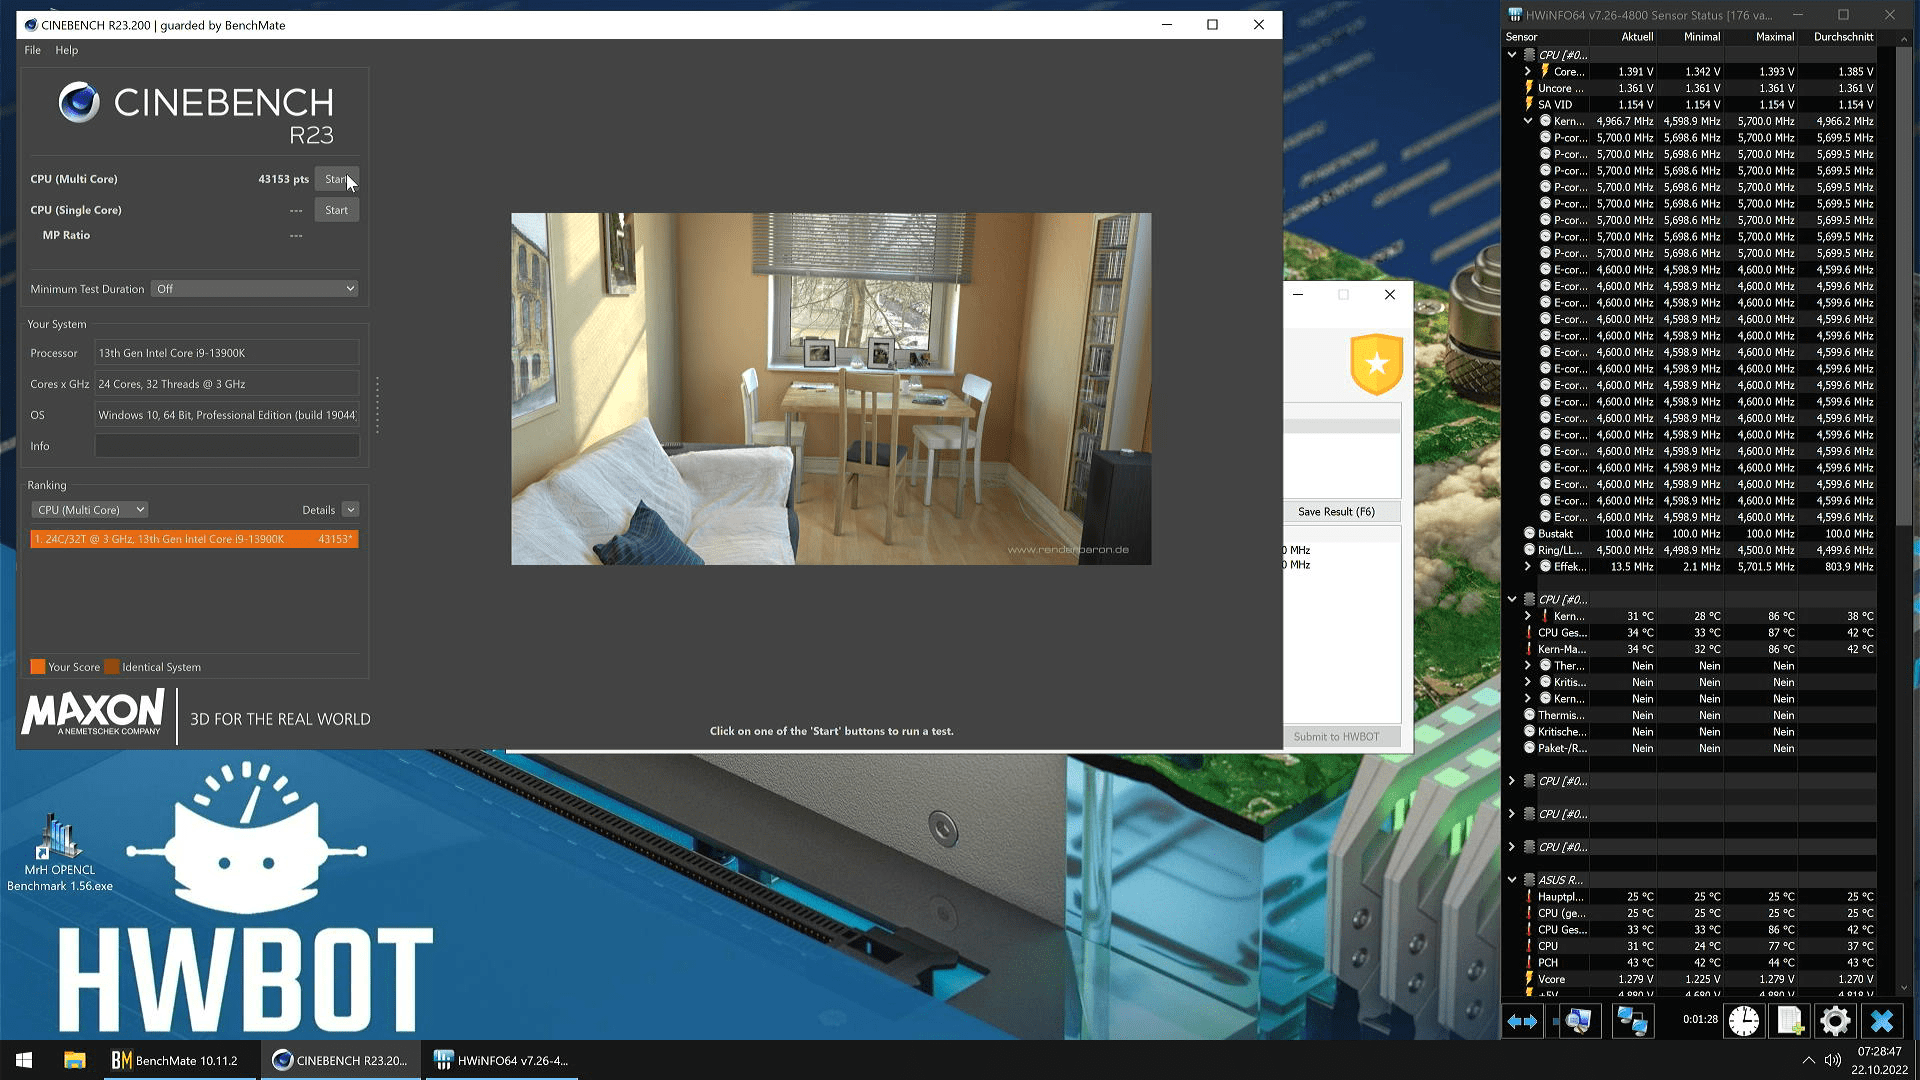This screenshot has width=1920, height=1080.
Task: Click Submit to HWBOT button
Action: [x=1336, y=737]
